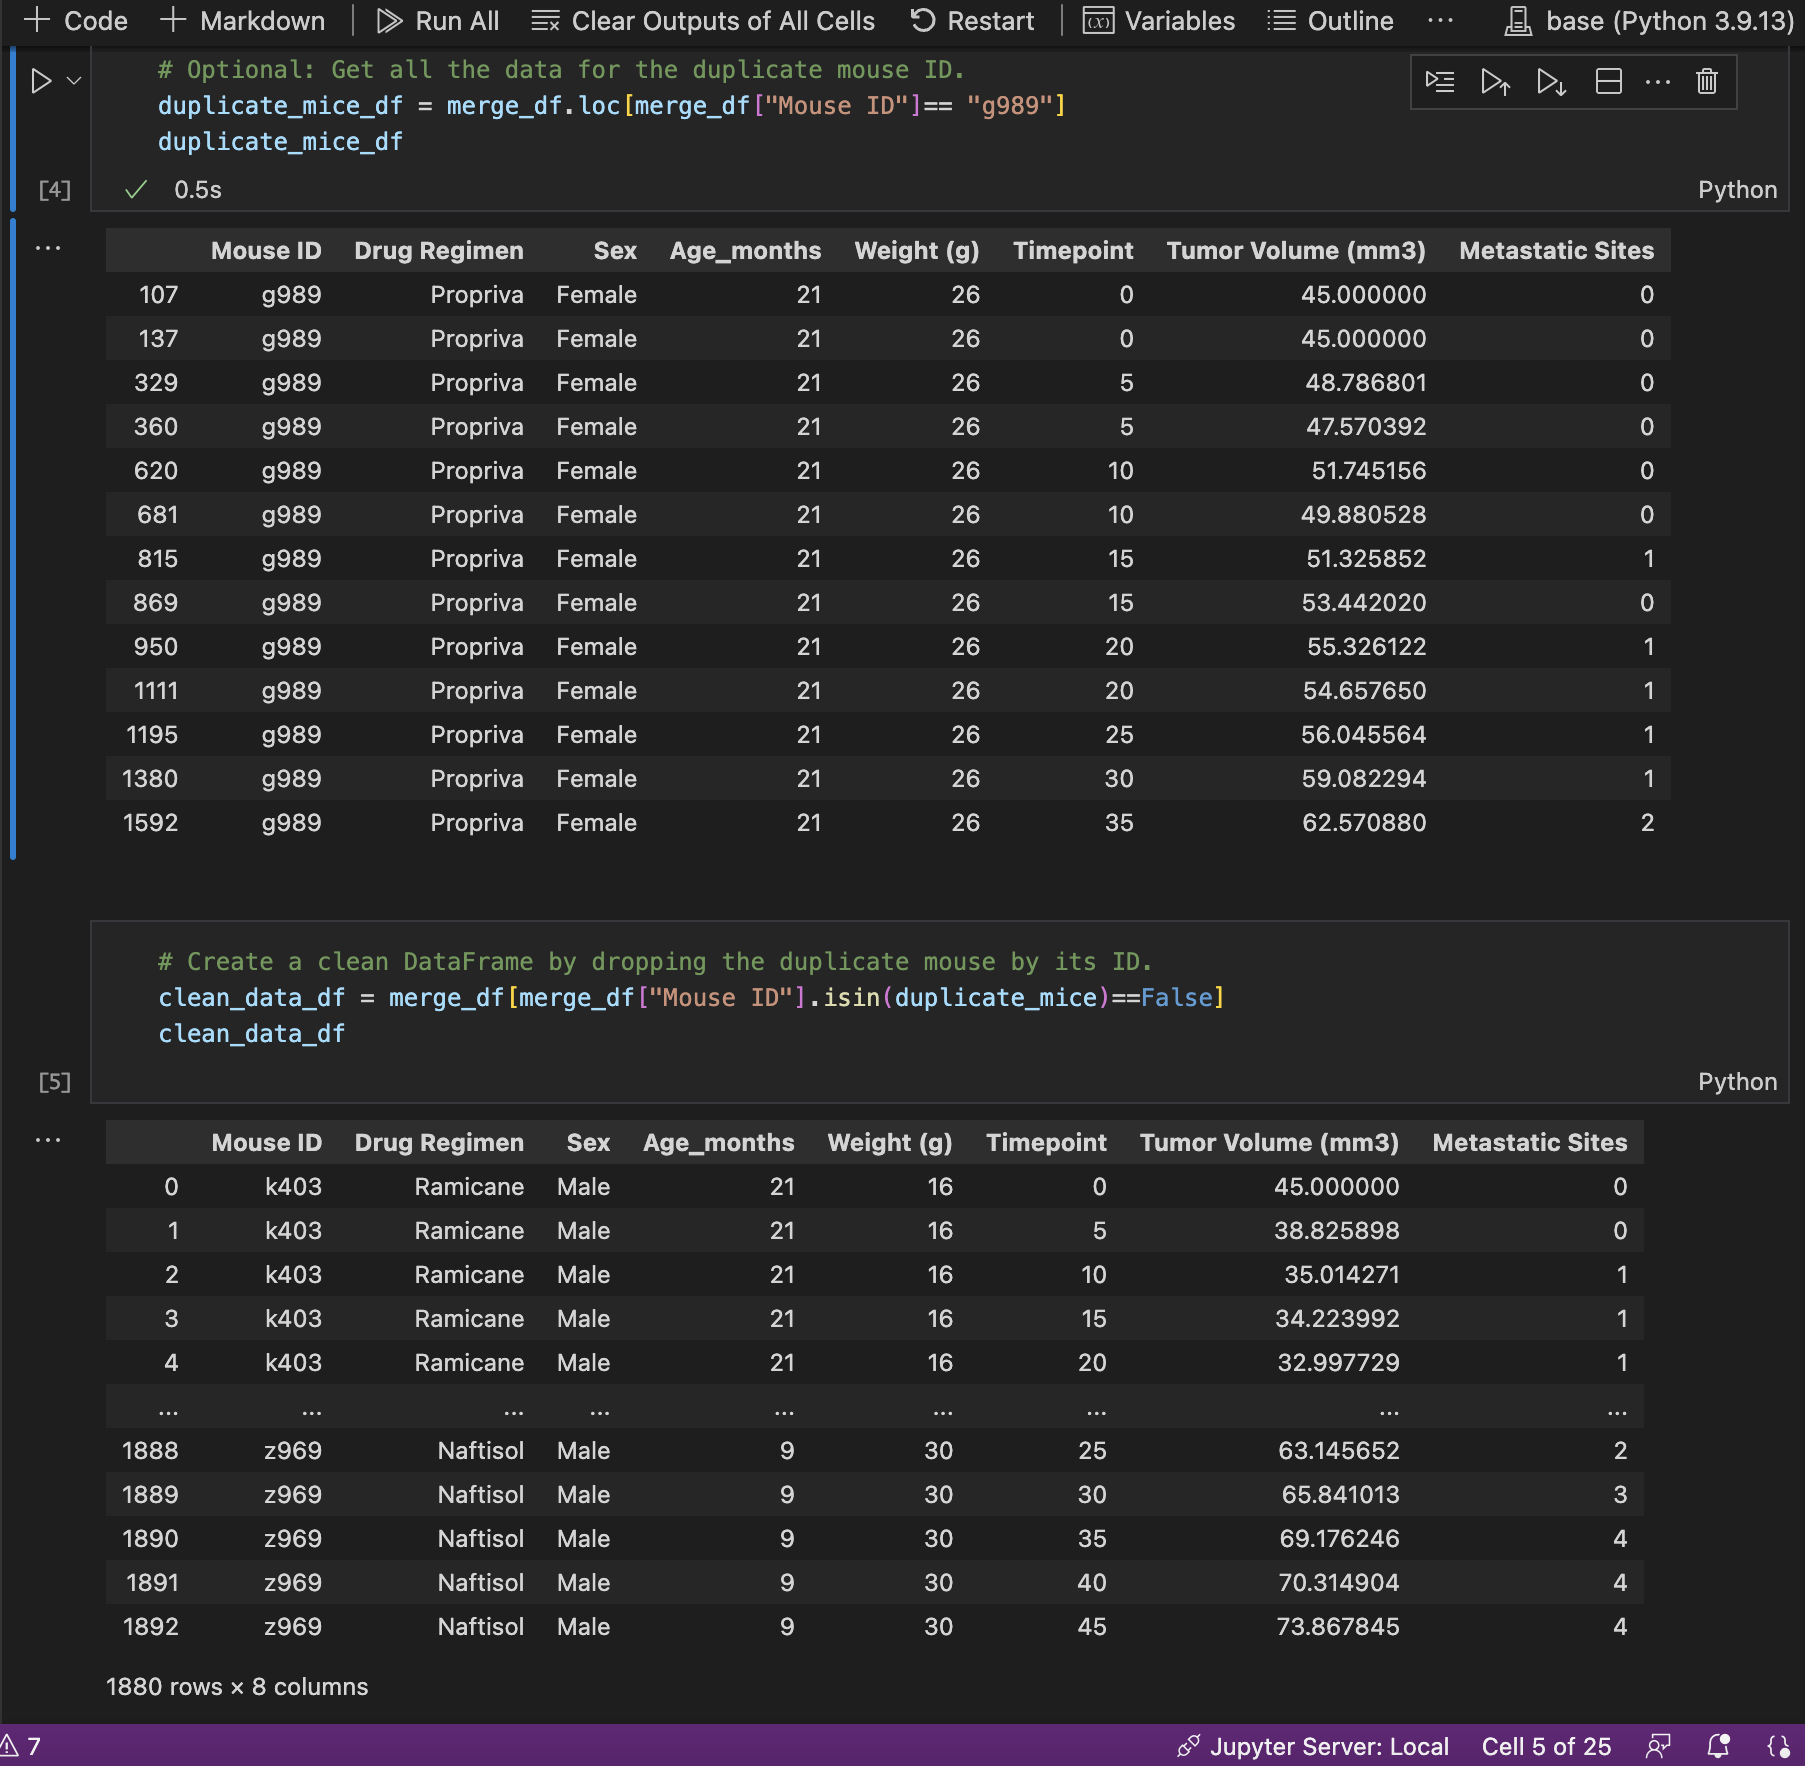Open the feedback icon in status bar

pyautogui.click(x=1659, y=1746)
